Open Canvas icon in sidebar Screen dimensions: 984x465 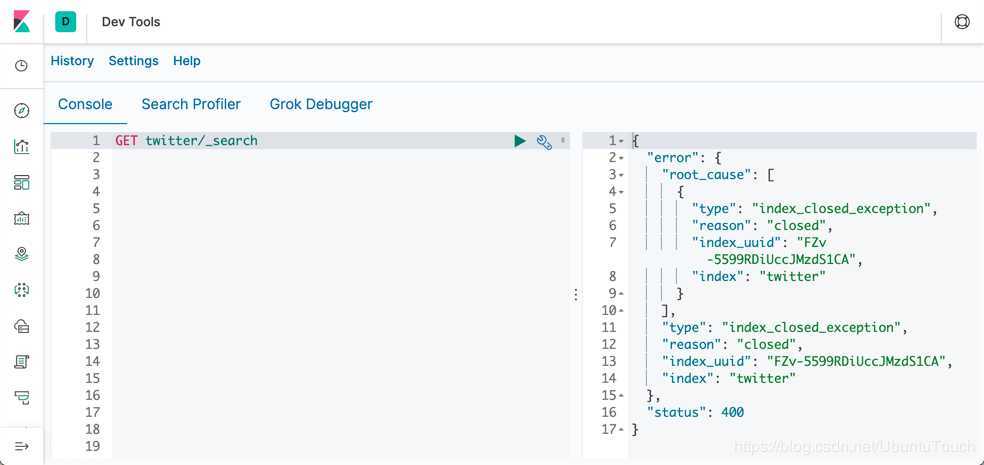click(21, 218)
